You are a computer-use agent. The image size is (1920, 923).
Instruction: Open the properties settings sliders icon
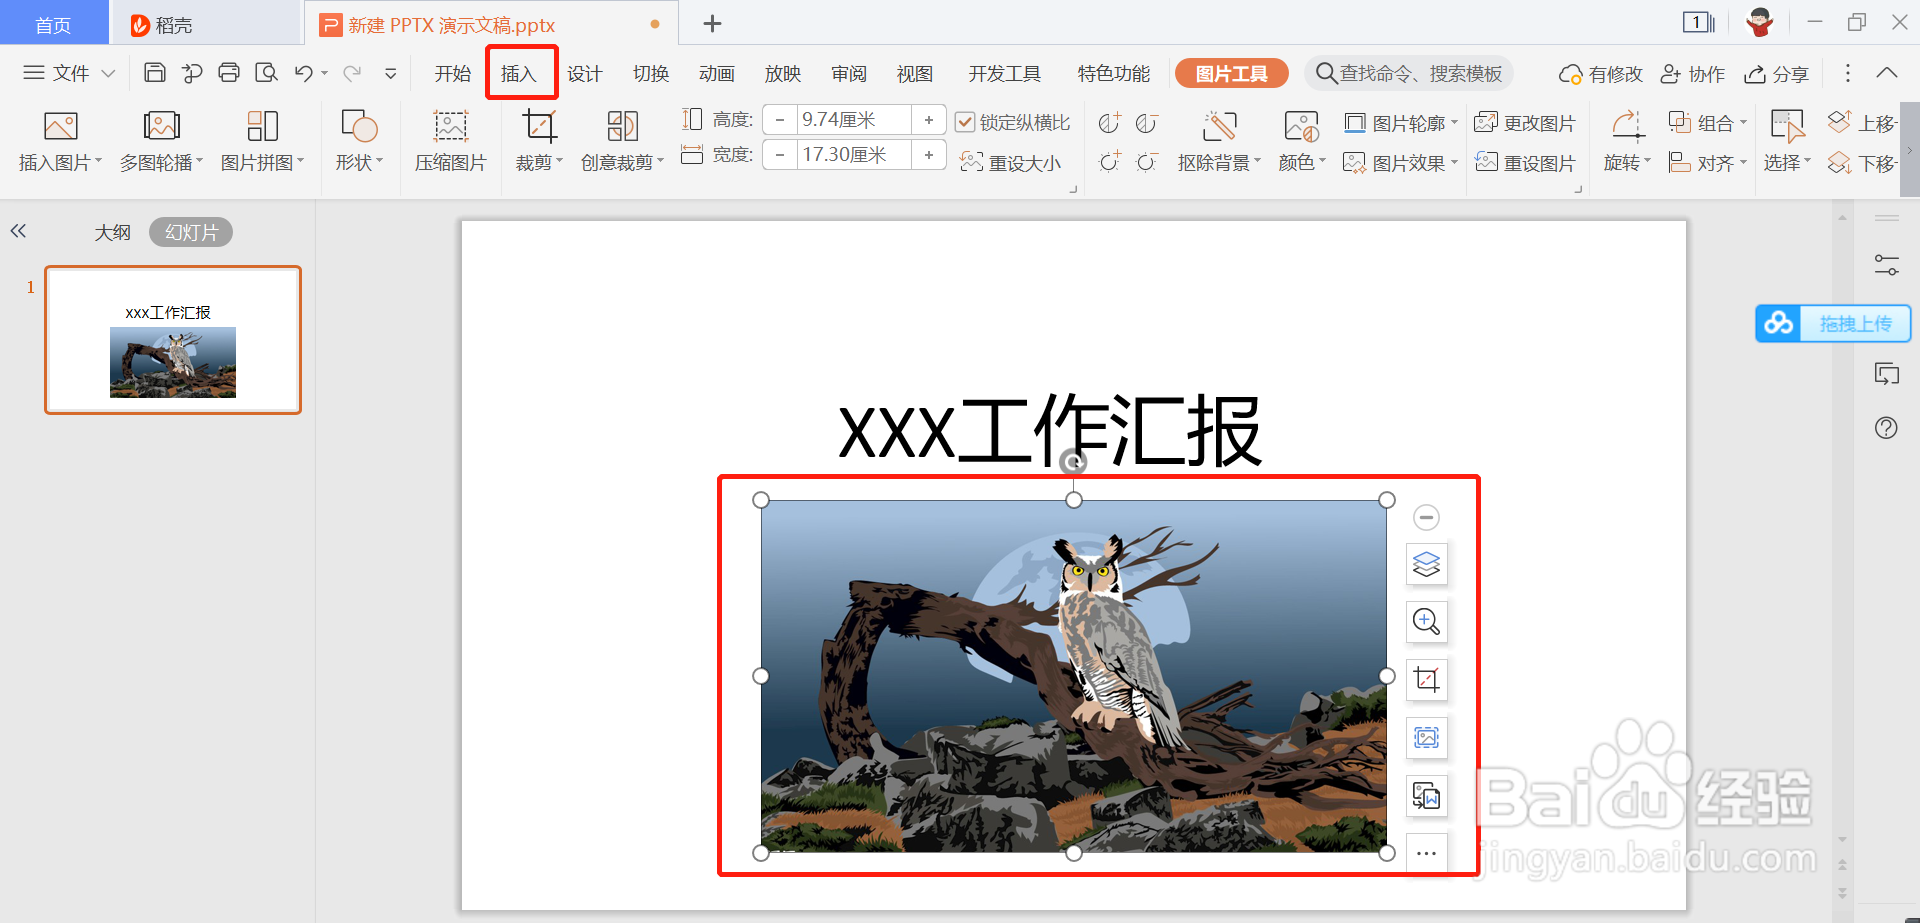[x=1887, y=265]
